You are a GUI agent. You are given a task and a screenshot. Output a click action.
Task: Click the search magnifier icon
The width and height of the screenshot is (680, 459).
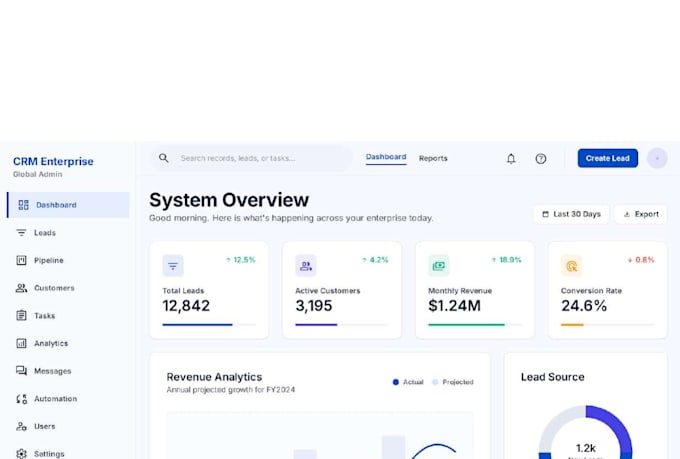[x=163, y=158]
